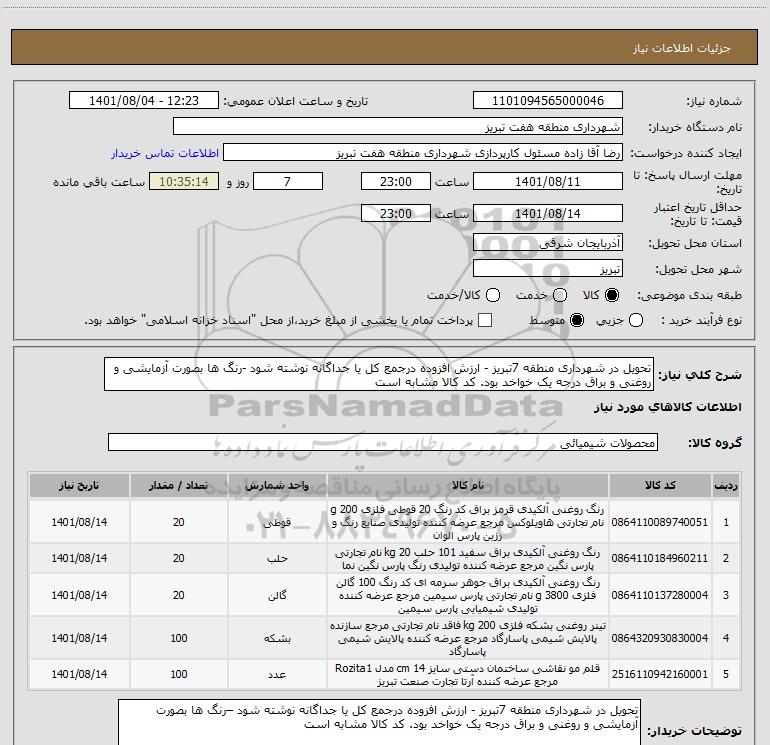Click the تعداد / مقدار column header
Image resolution: width=770 pixels, height=745 pixels.
179,486
